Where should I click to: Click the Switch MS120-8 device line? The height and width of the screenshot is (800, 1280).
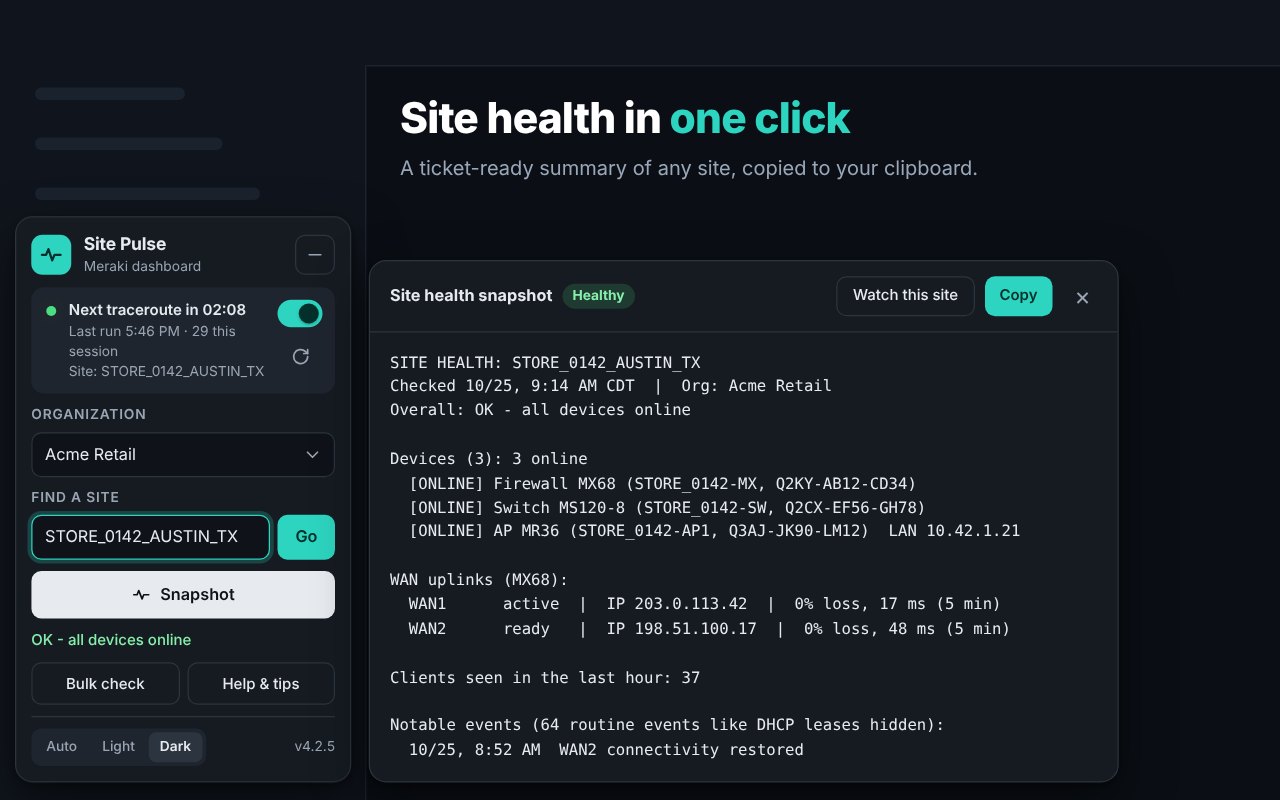667,507
